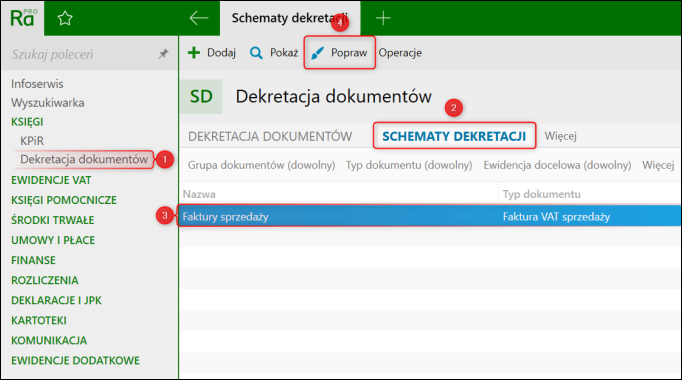Open Typ dokumentu filter dropdown
Screen dimensions: 682x380
click(x=409, y=165)
